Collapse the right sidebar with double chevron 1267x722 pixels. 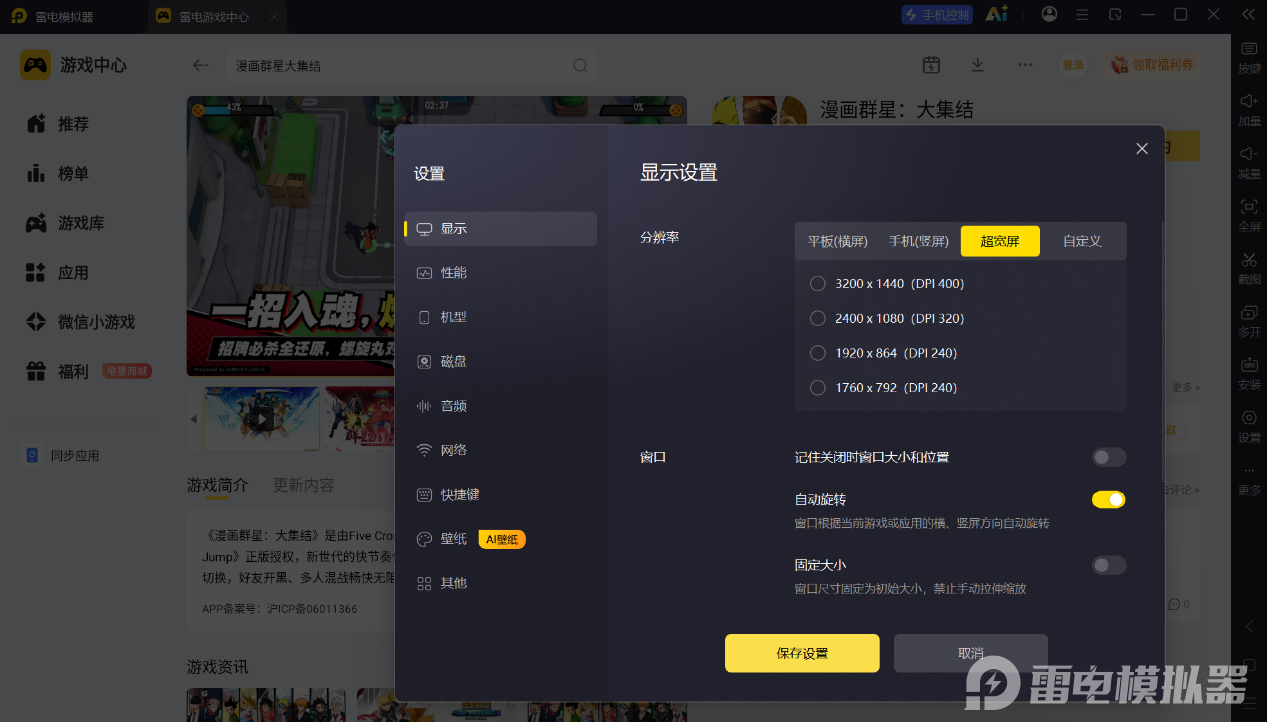[x=1248, y=14]
